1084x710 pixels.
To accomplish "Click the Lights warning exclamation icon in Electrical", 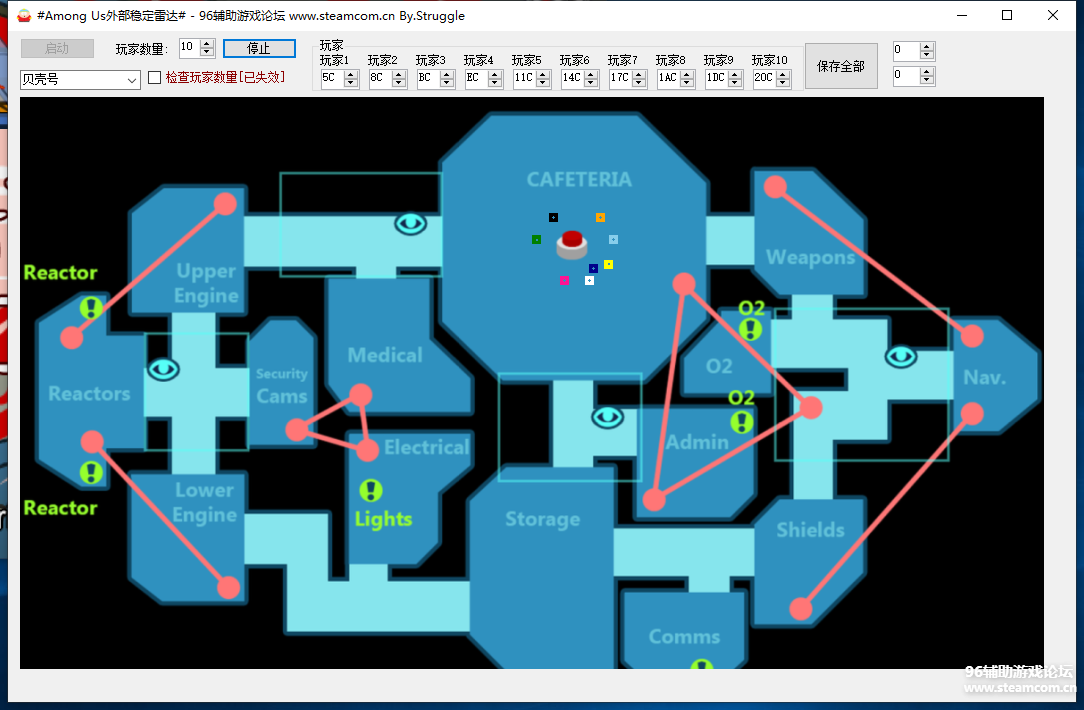I will tap(372, 490).
